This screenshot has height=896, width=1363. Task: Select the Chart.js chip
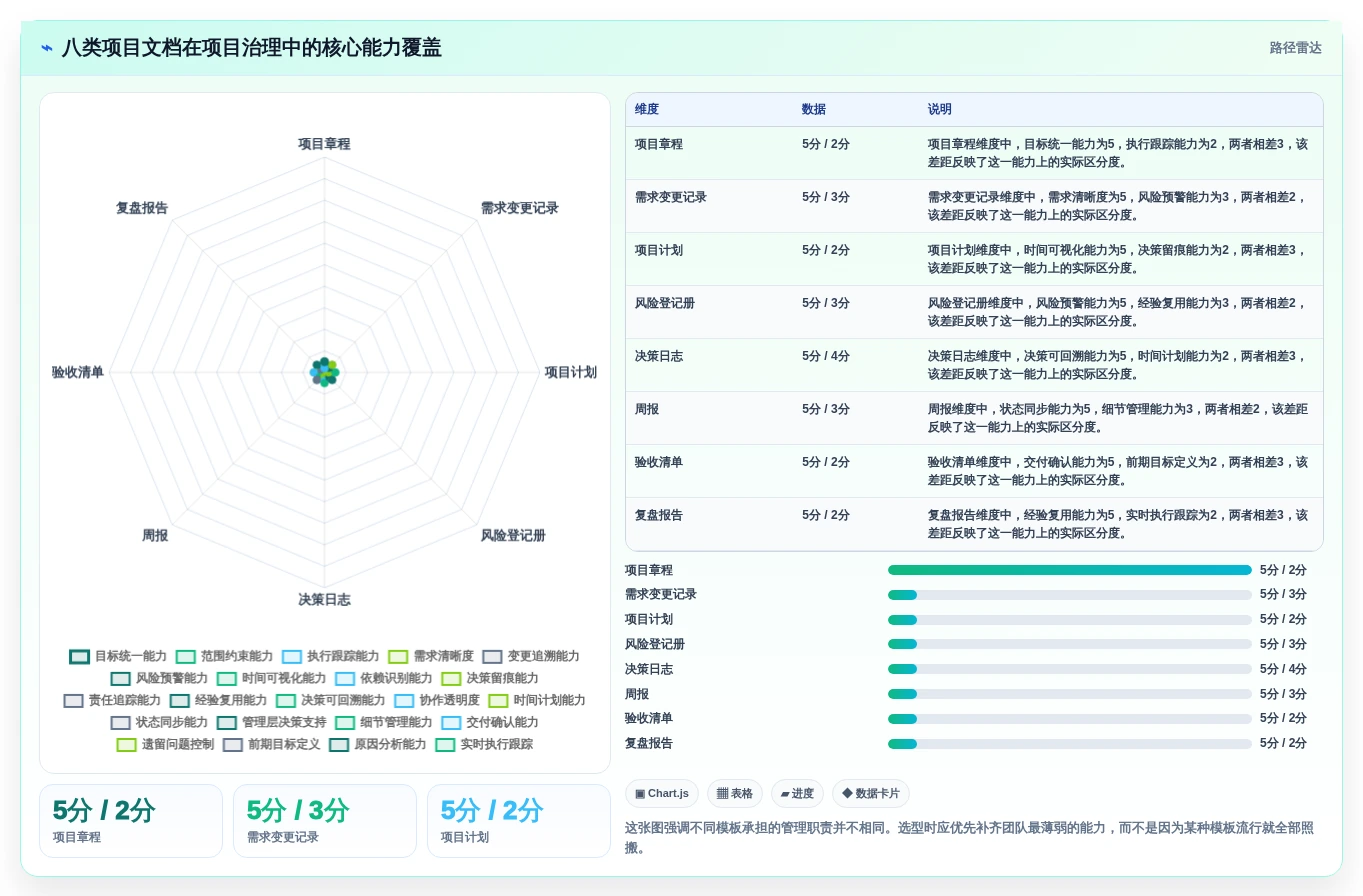click(x=662, y=794)
